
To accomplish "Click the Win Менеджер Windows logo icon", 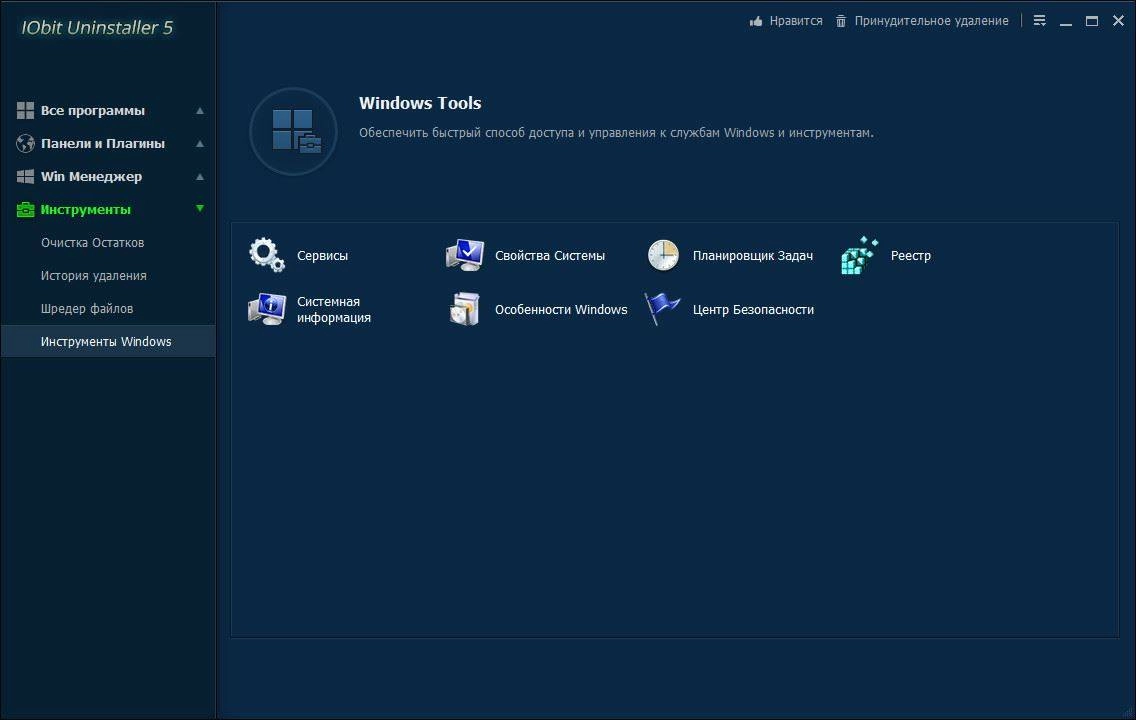I will (x=25, y=176).
